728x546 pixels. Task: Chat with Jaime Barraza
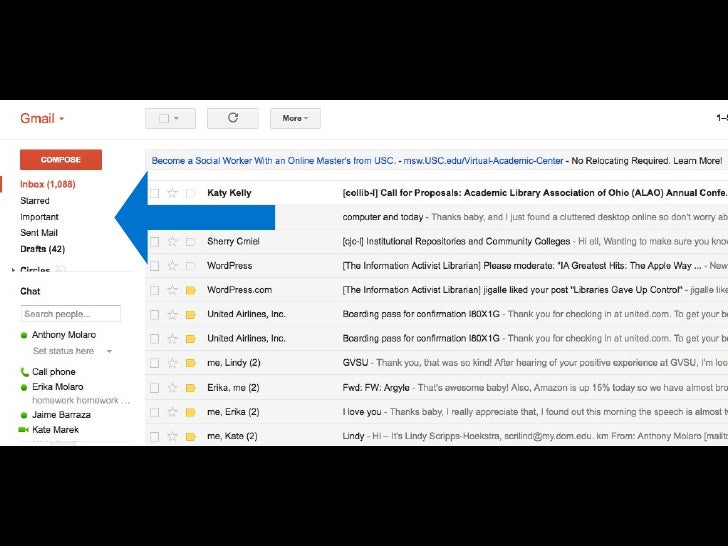61,415
